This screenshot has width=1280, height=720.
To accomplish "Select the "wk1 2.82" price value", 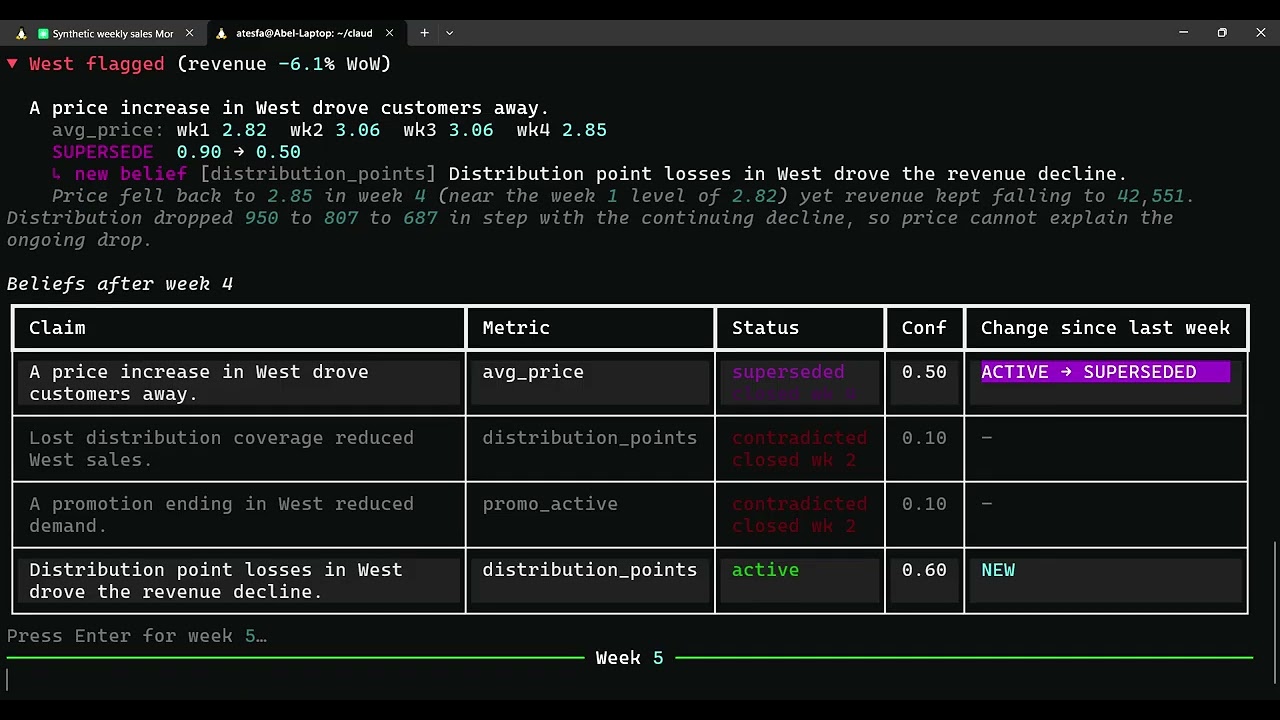I will point(221,130).
